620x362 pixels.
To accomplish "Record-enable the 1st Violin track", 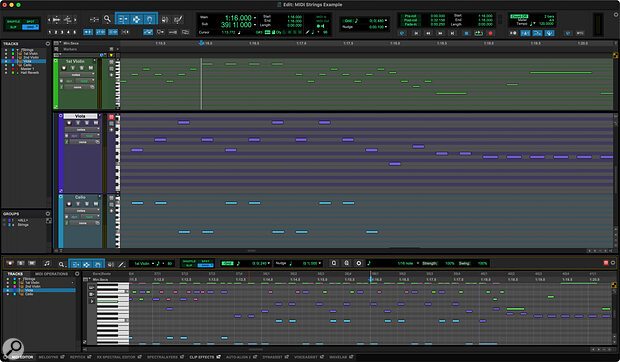I will pos(64,68).
